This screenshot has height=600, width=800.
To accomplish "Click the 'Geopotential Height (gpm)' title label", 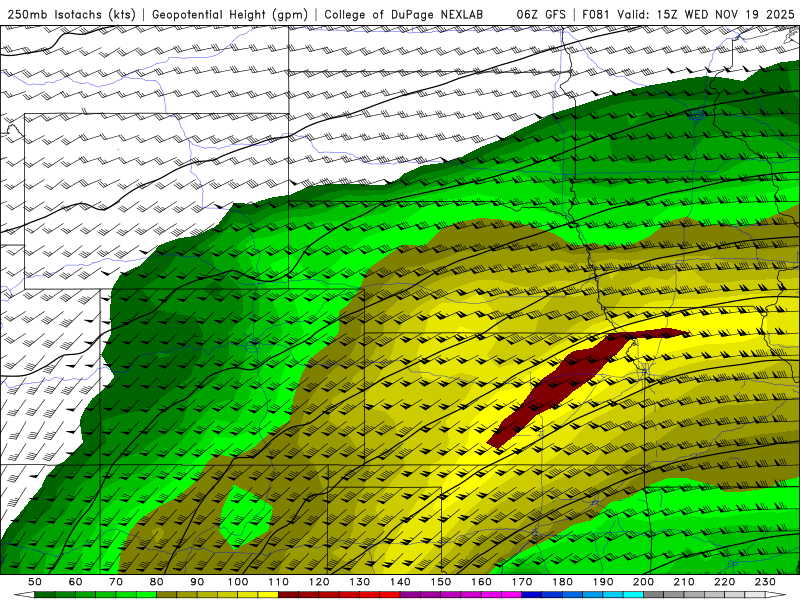I will [230, 14].
